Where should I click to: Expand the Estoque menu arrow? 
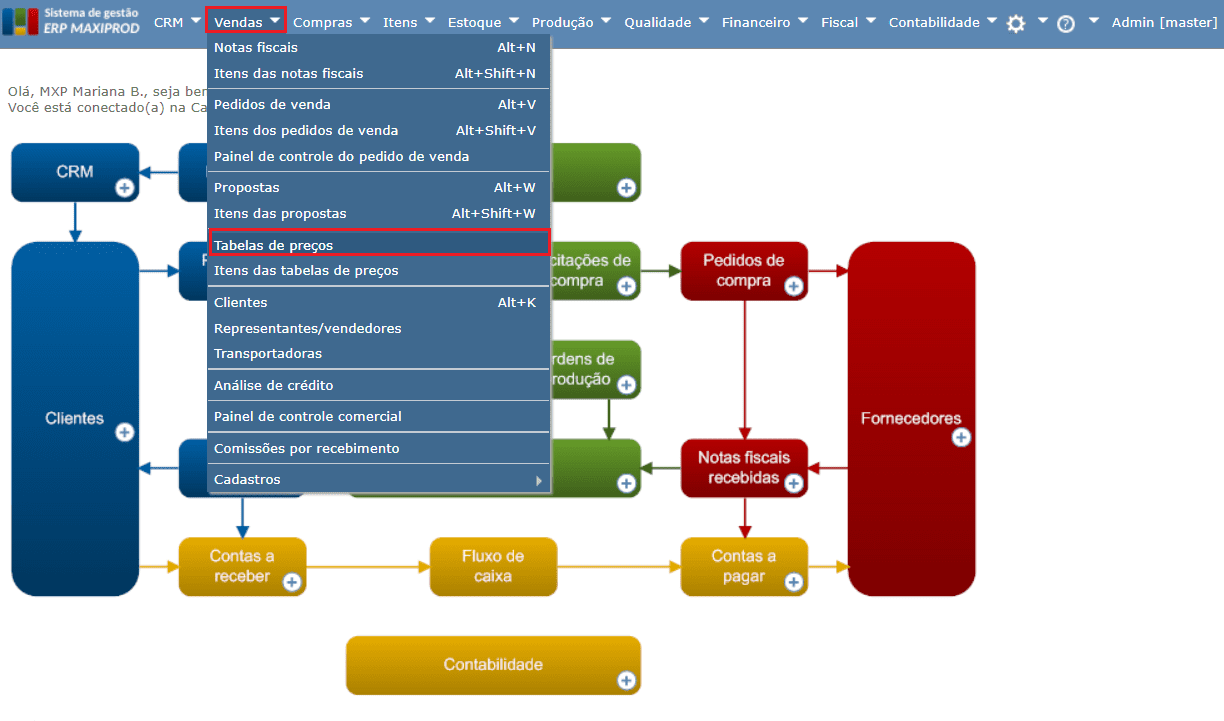[x=513, y=20]
